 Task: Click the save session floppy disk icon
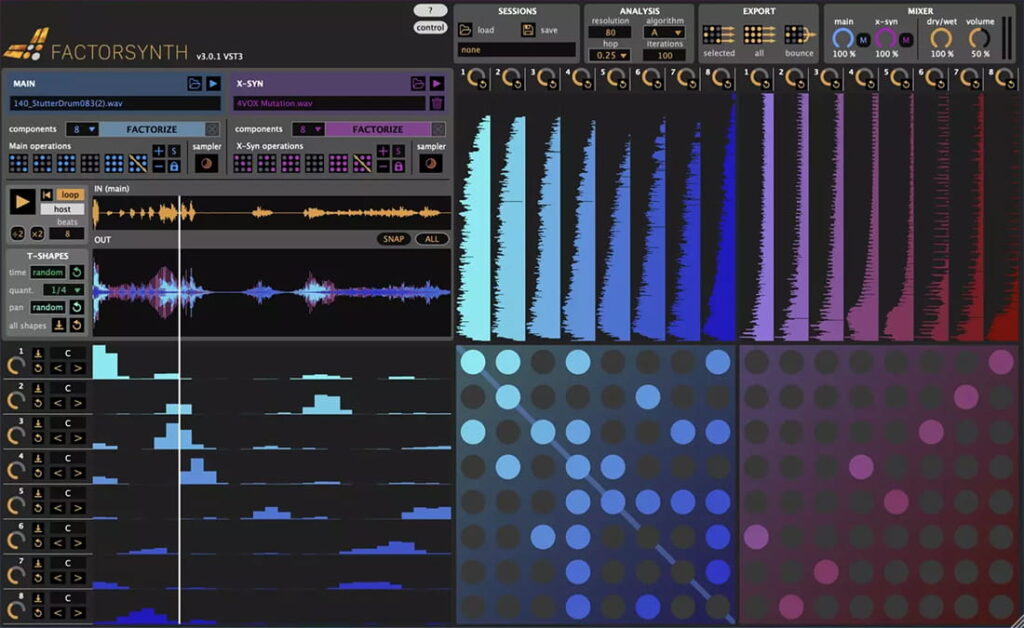click(528, 30)
